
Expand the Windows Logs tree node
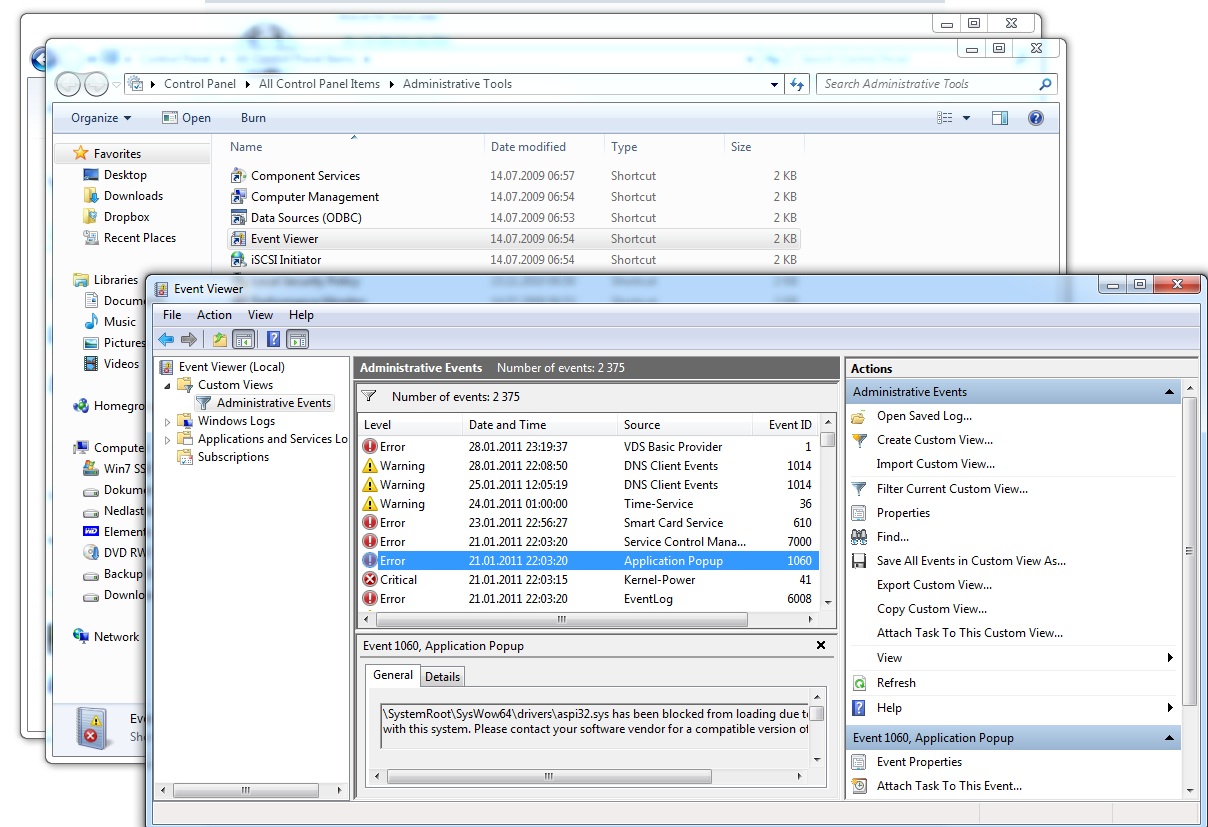click(x=168, y=422)
